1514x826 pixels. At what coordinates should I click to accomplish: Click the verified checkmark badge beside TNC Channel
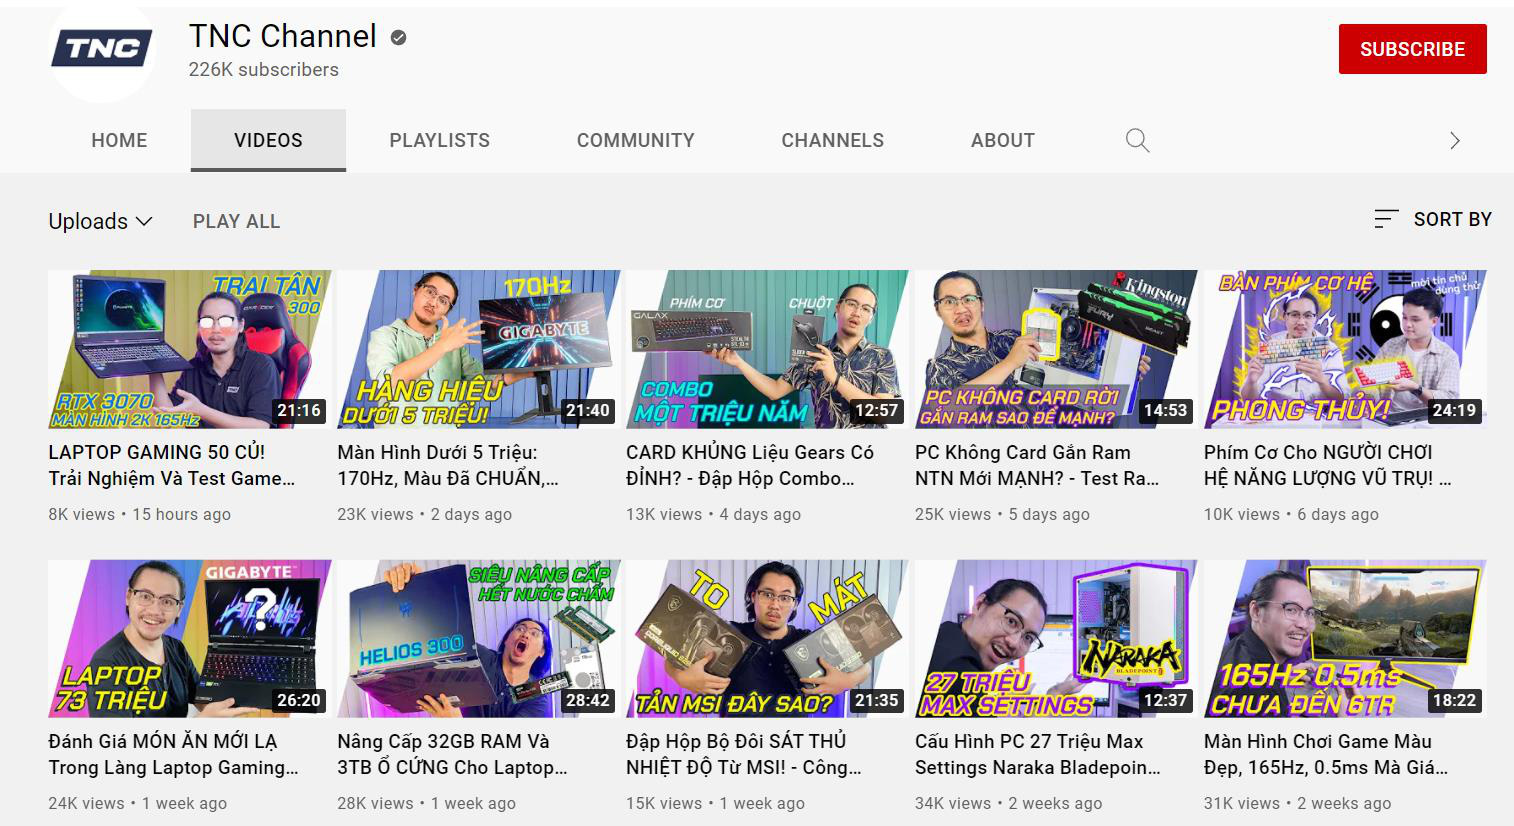tap(398, 38)
